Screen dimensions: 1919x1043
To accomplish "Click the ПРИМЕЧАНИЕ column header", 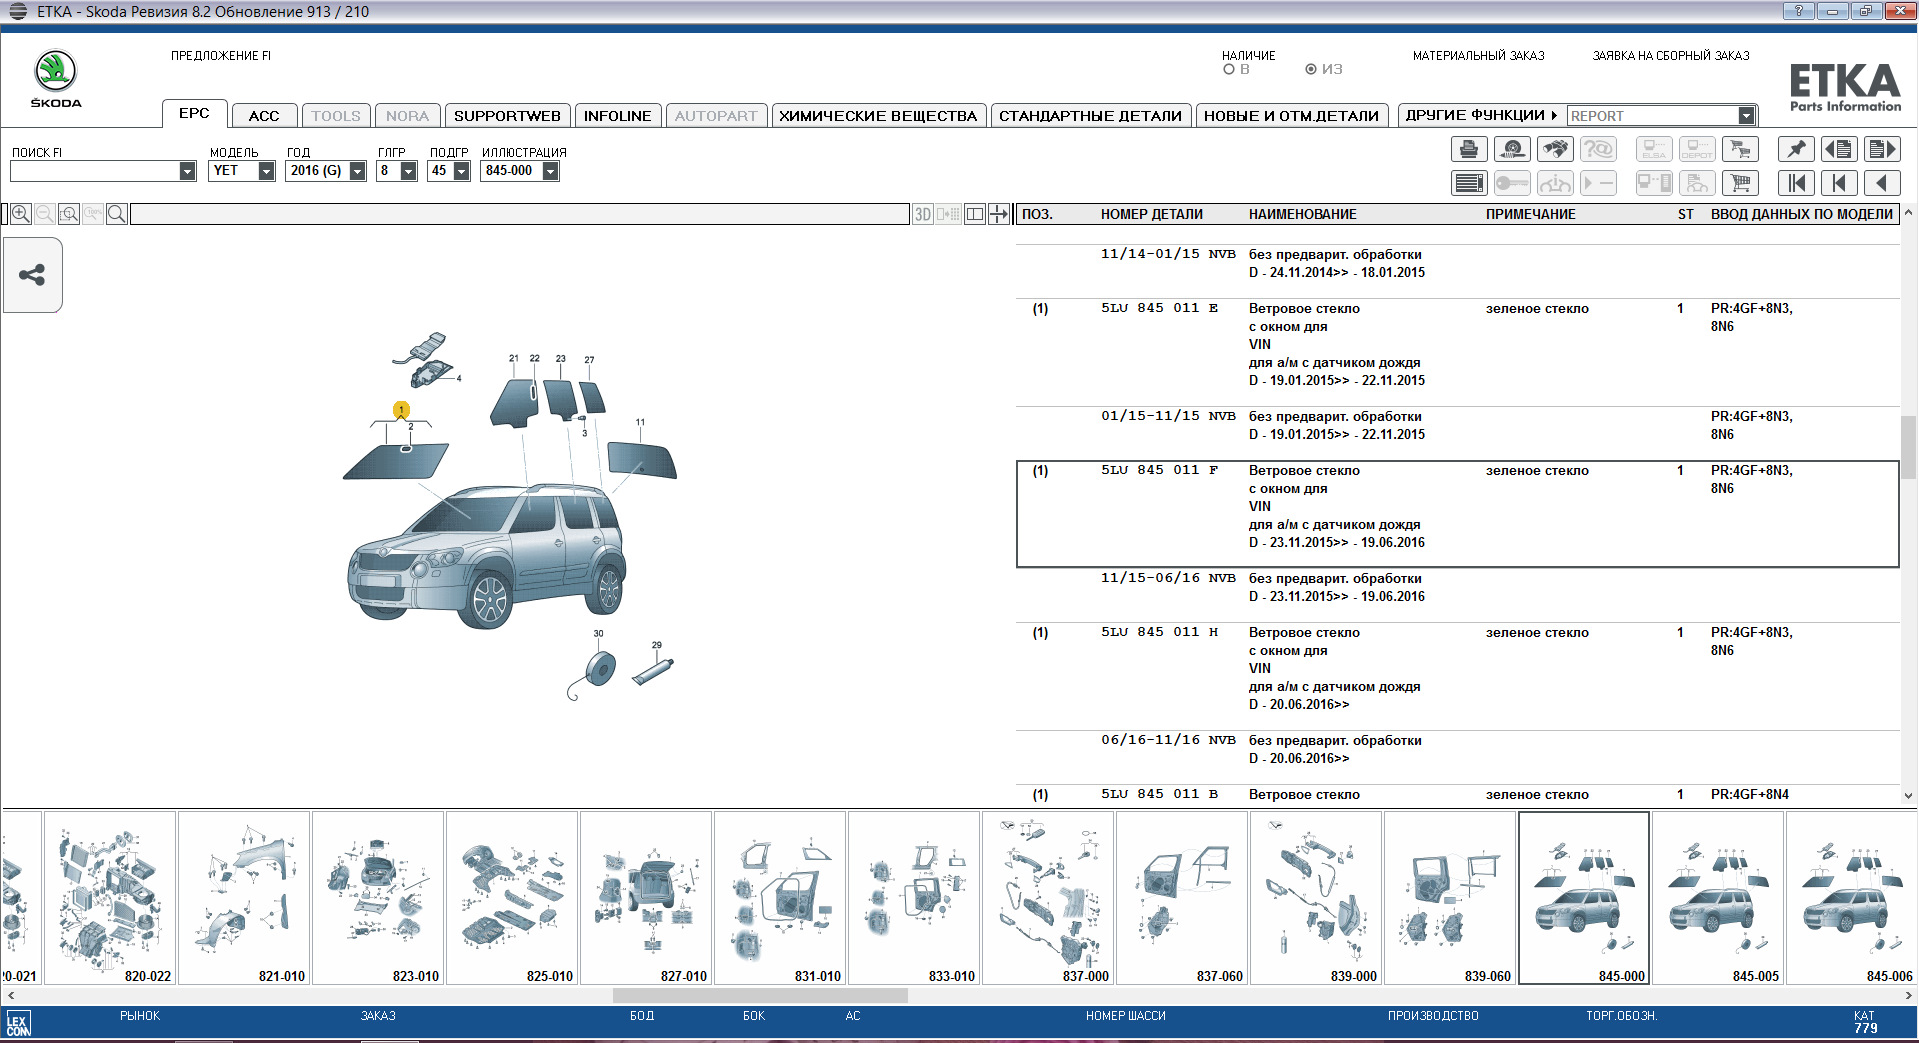I will pos(1530,214).
